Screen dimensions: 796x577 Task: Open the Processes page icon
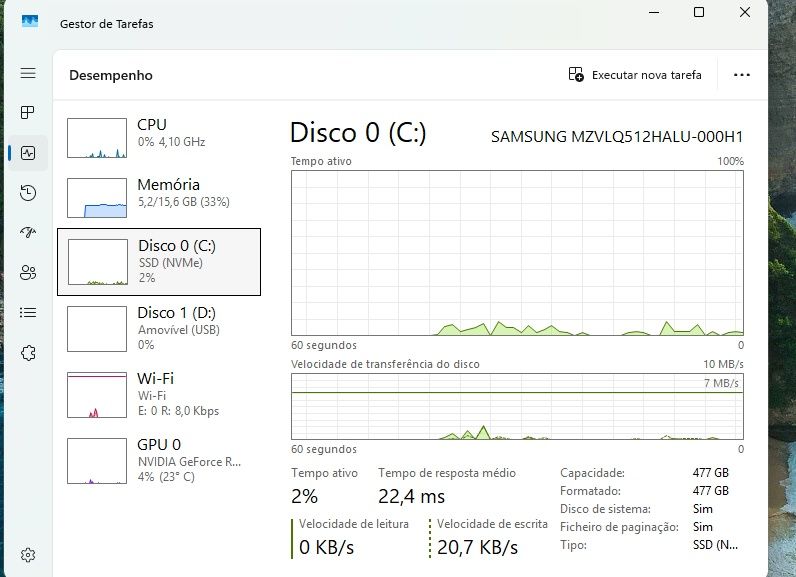[28, 112]
